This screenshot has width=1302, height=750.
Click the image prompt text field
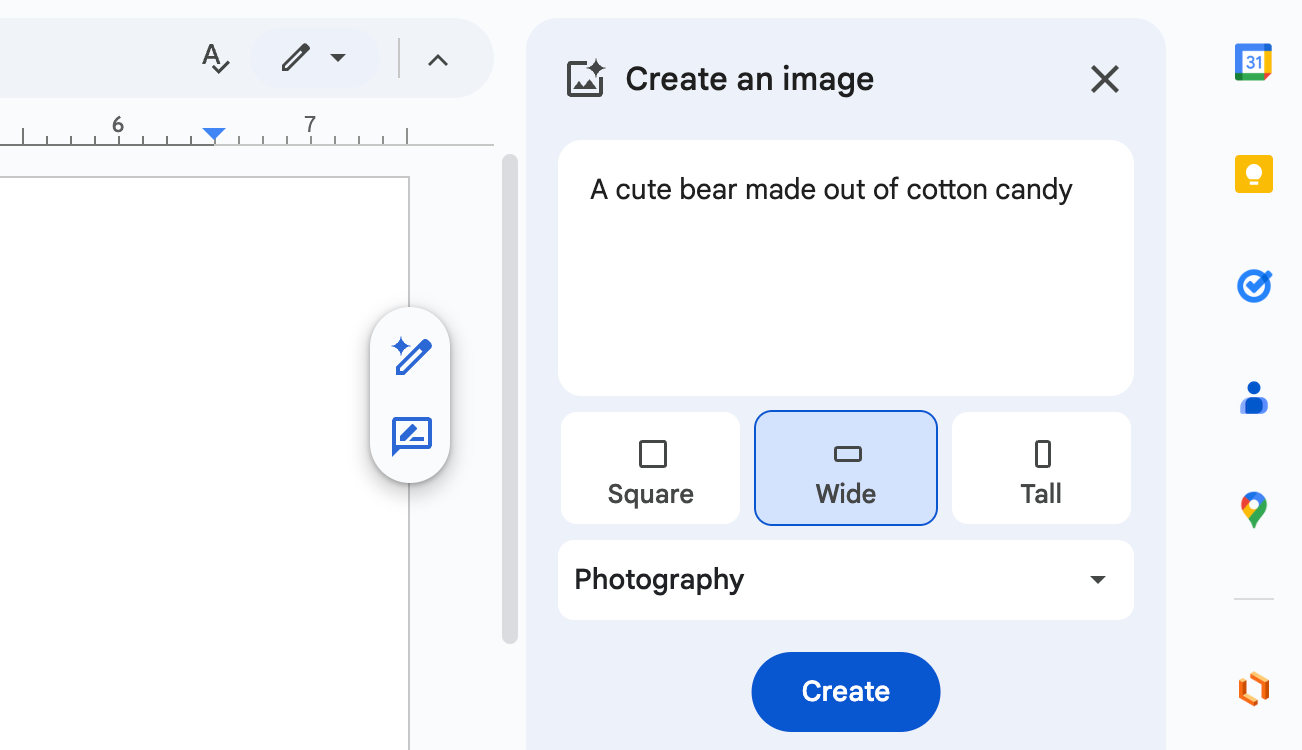(x=846, y=268)
